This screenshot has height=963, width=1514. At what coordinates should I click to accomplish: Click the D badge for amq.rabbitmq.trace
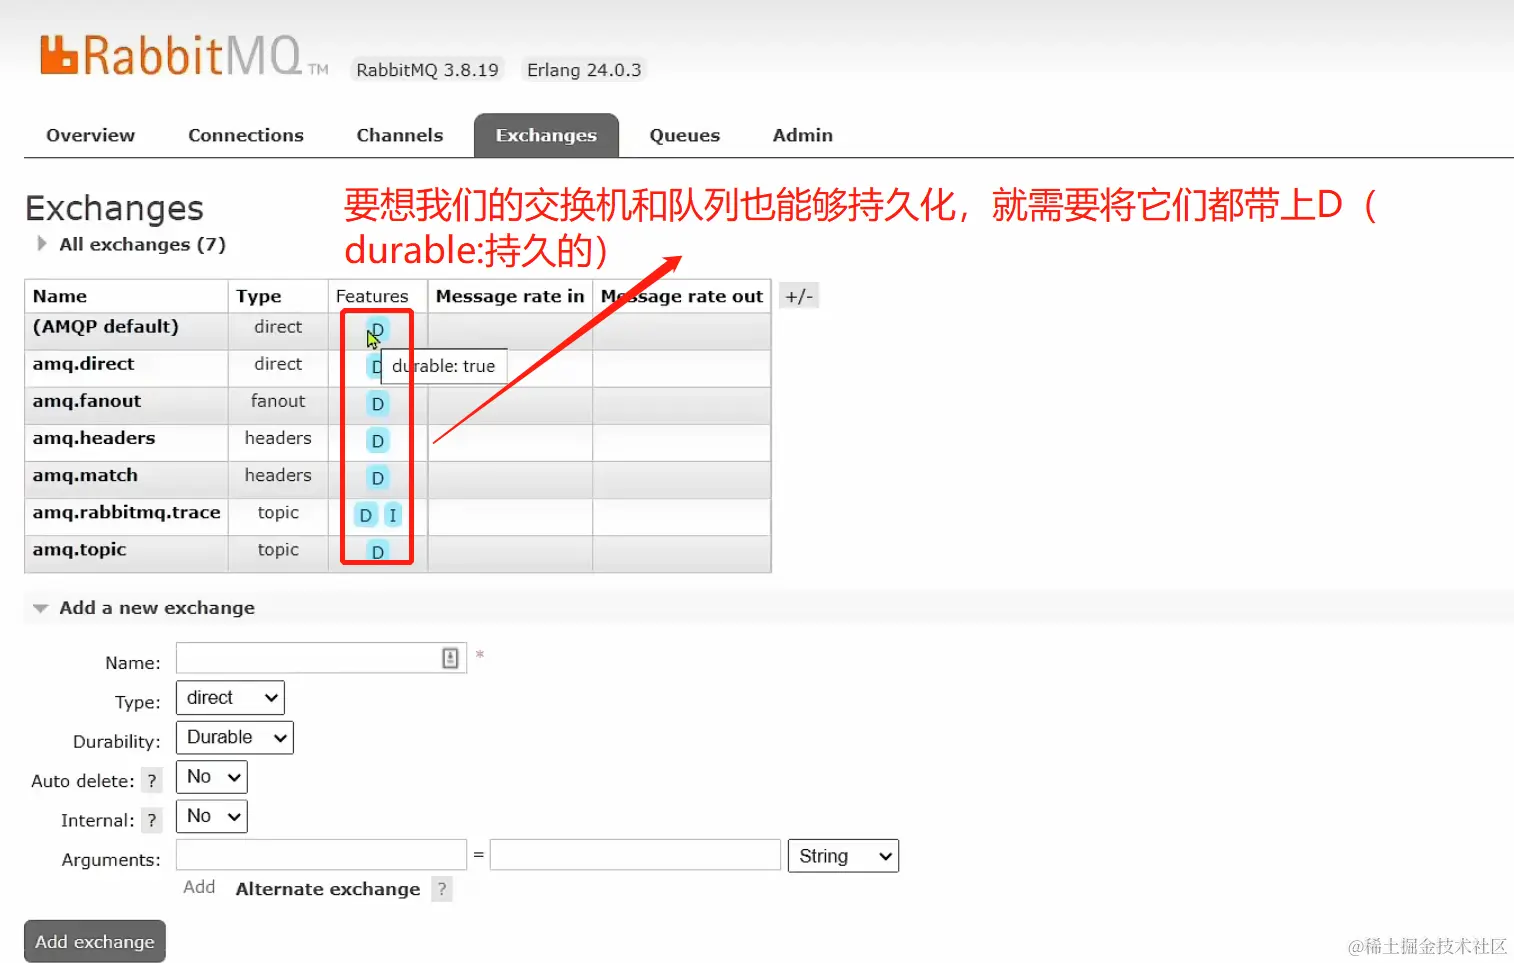[x=366, y=515]
